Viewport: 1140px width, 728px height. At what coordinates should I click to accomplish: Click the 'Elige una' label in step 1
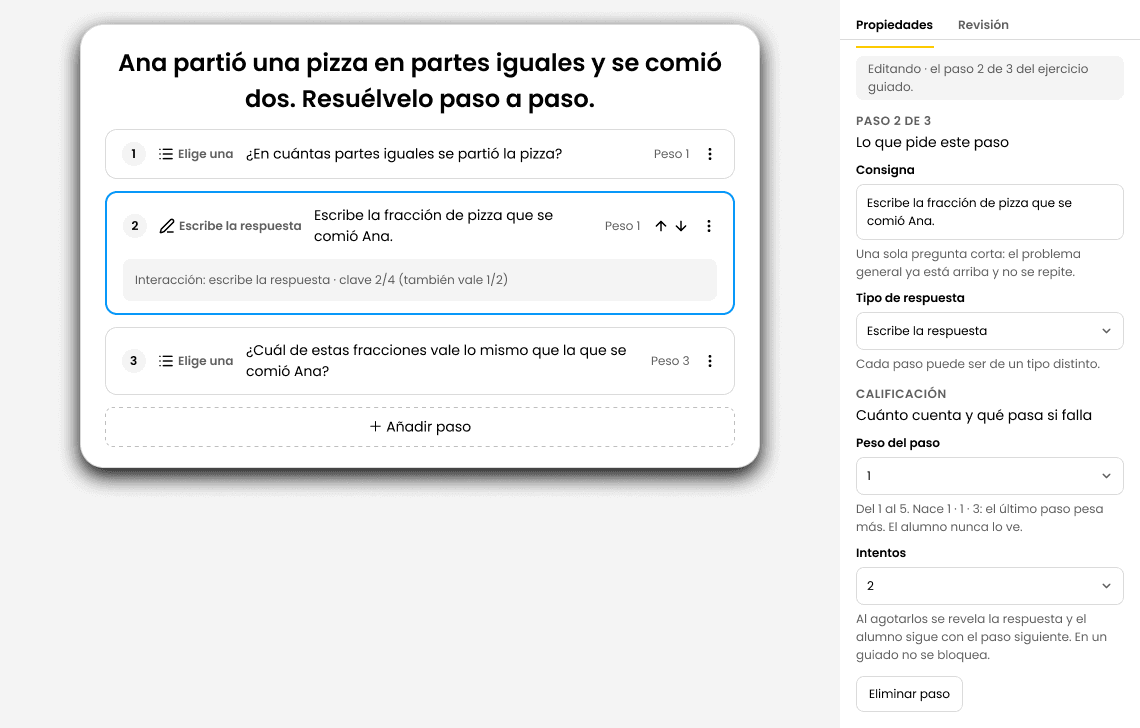[206, 154]
